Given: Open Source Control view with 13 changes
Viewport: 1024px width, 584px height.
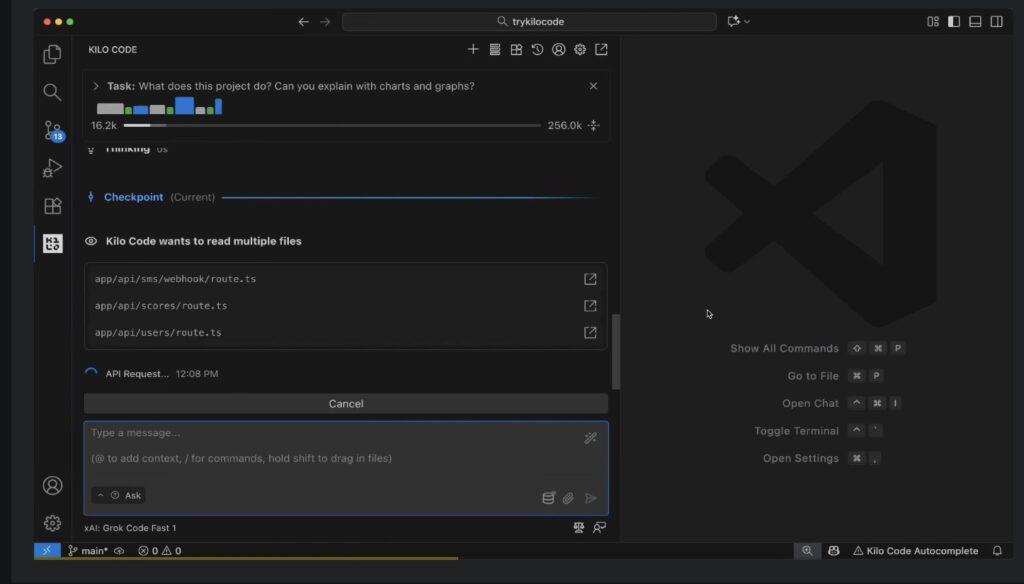Looking at the screenshot, I should [52, 130].
